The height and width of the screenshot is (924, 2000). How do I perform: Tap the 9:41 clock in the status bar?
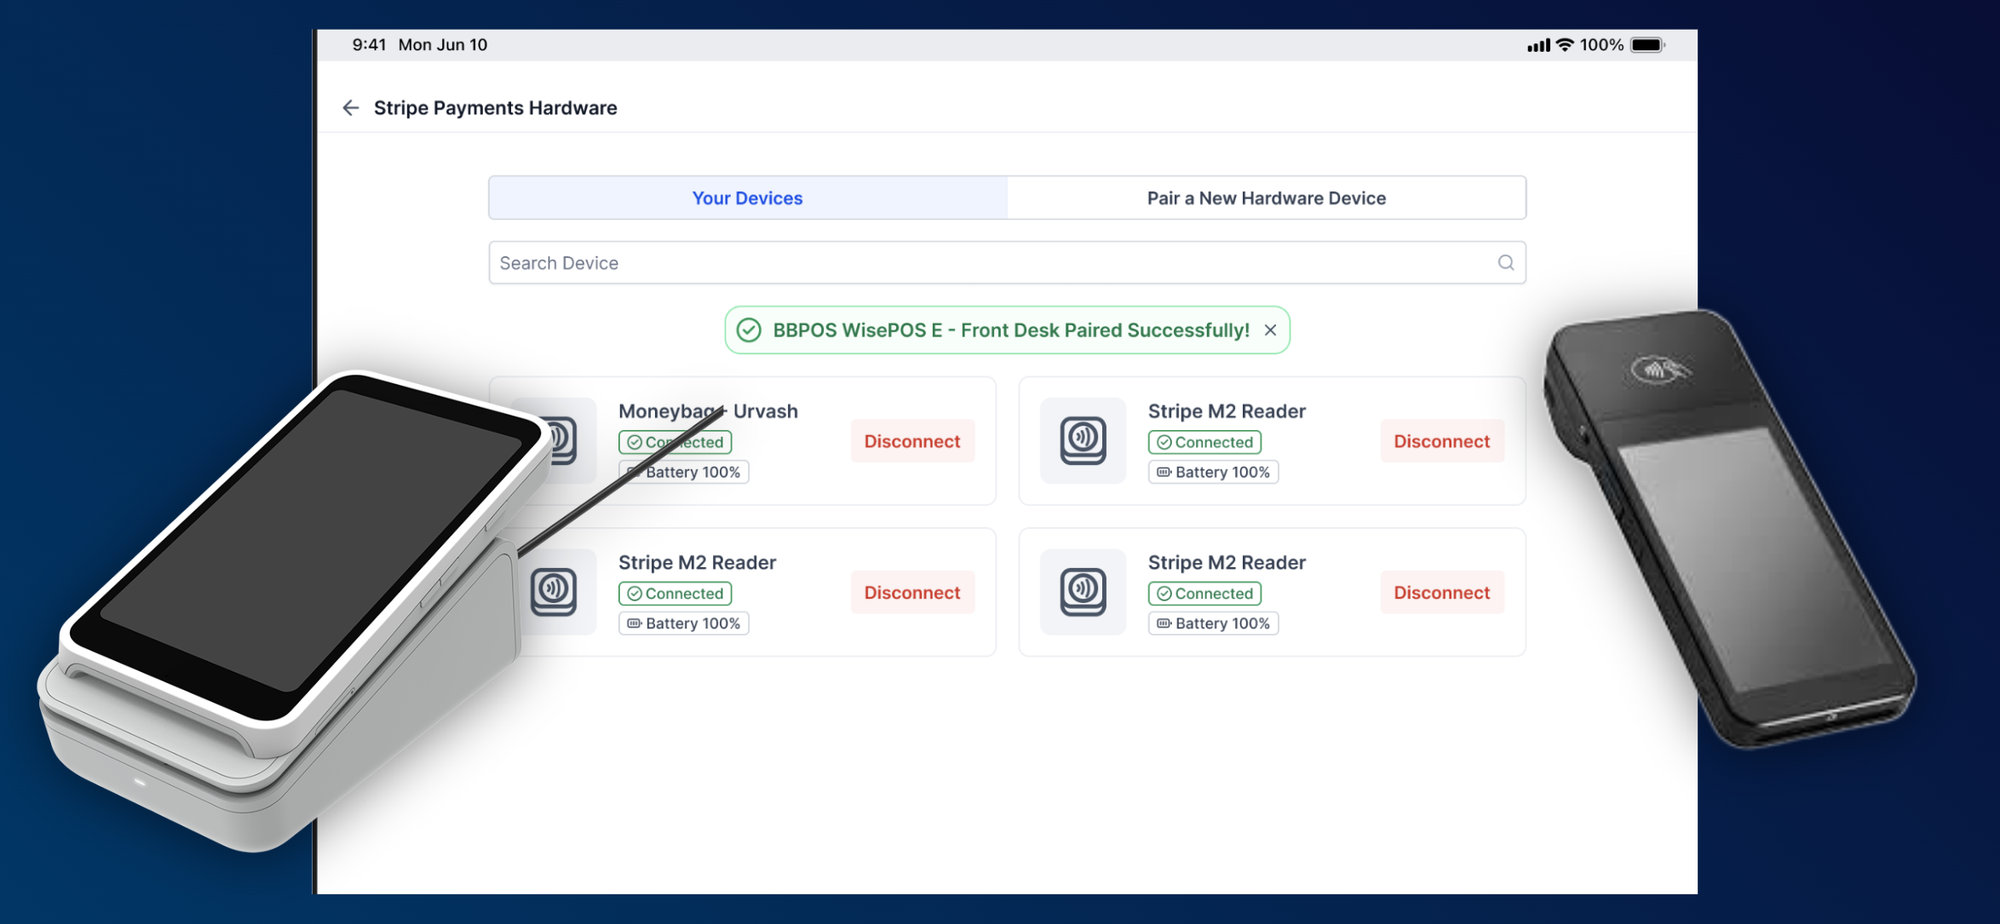click(369, 45)
